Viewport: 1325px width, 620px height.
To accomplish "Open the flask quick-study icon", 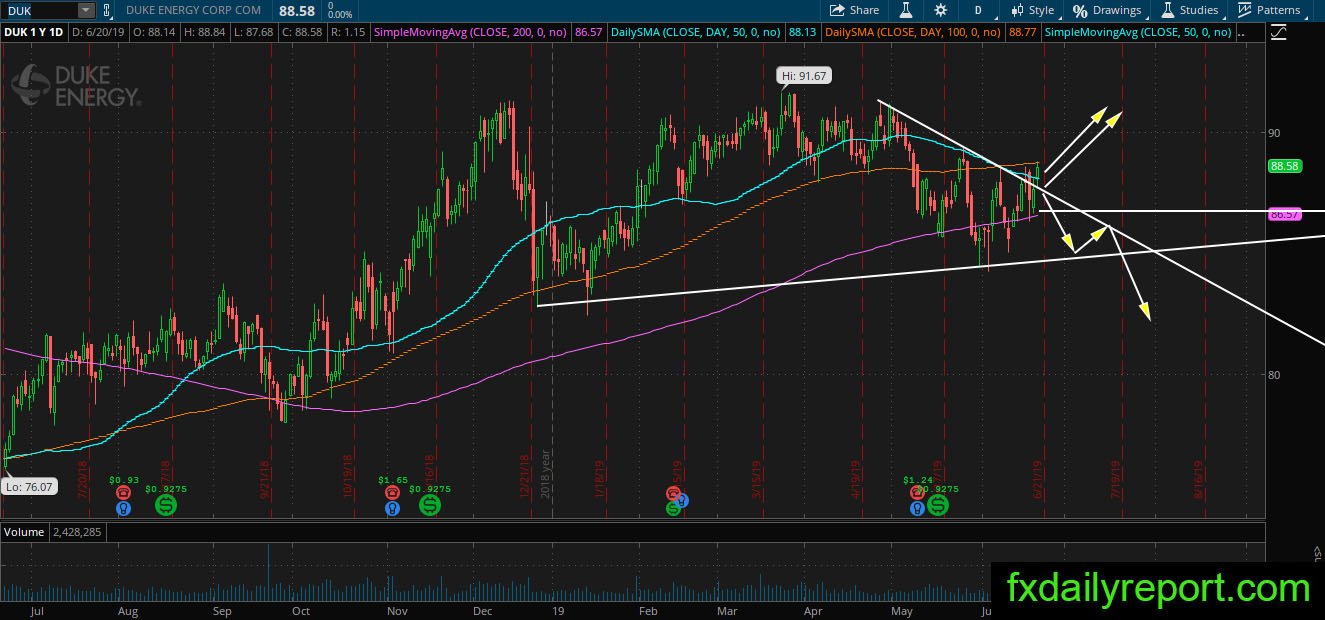I will 906,10.
